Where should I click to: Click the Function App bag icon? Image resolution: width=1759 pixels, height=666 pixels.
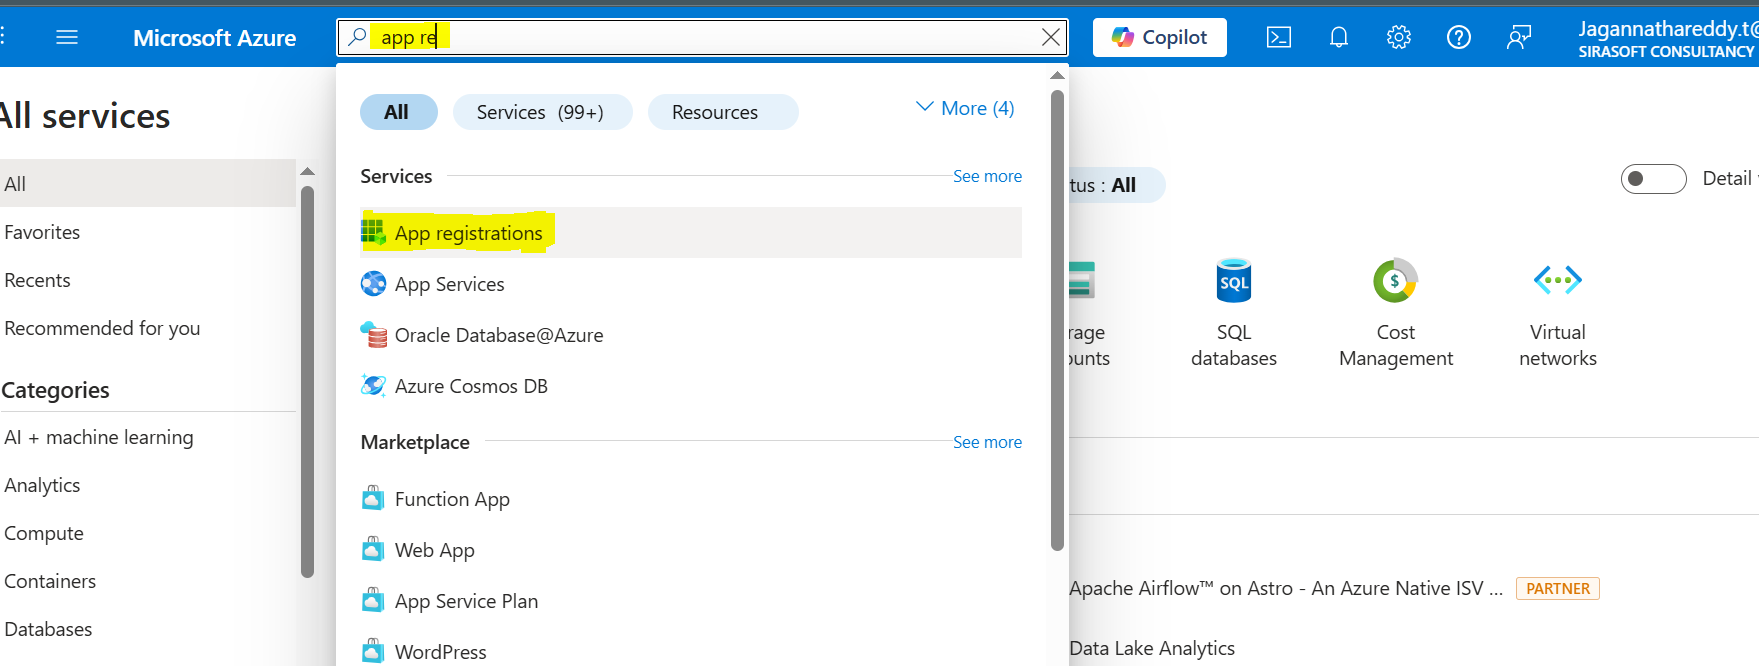tap(373, 498)
